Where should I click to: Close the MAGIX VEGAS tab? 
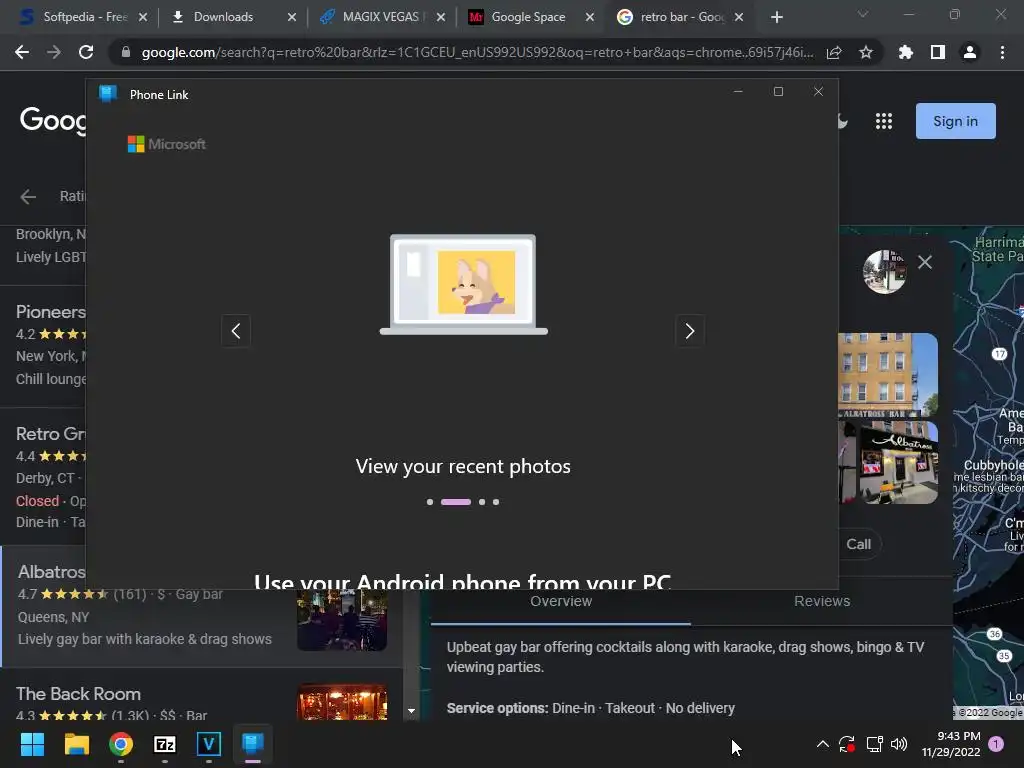pyautogui.click(x=441, y=17)
